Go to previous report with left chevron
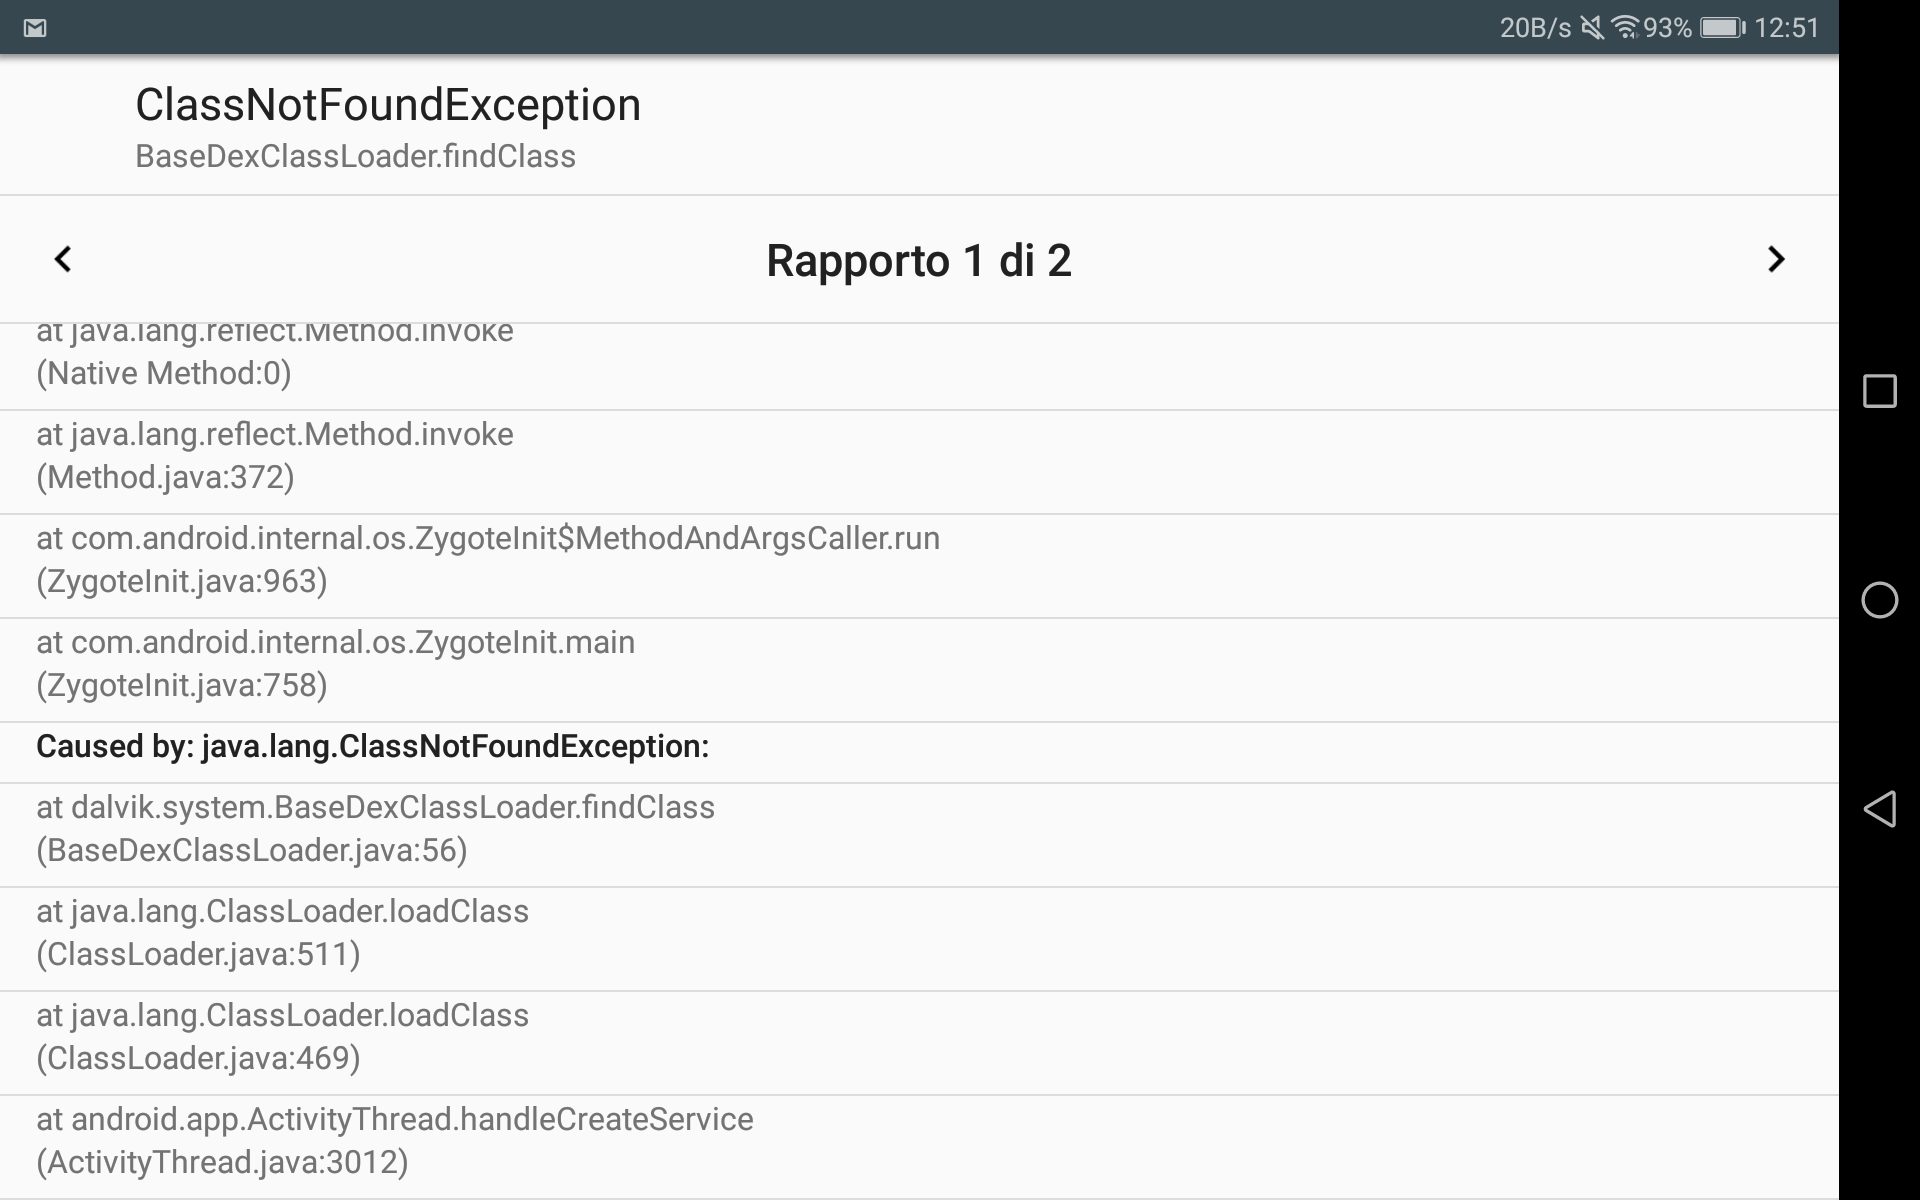This screenshot has height=1200, width=1920. [x=63, y=260]
